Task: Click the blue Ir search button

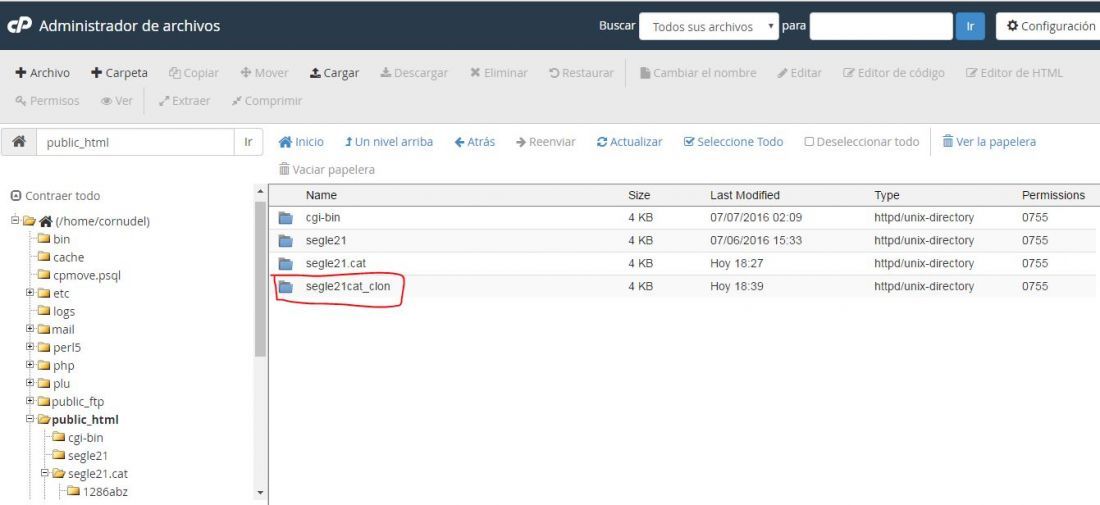Action: pyautogui.click(x=970, y=27)
